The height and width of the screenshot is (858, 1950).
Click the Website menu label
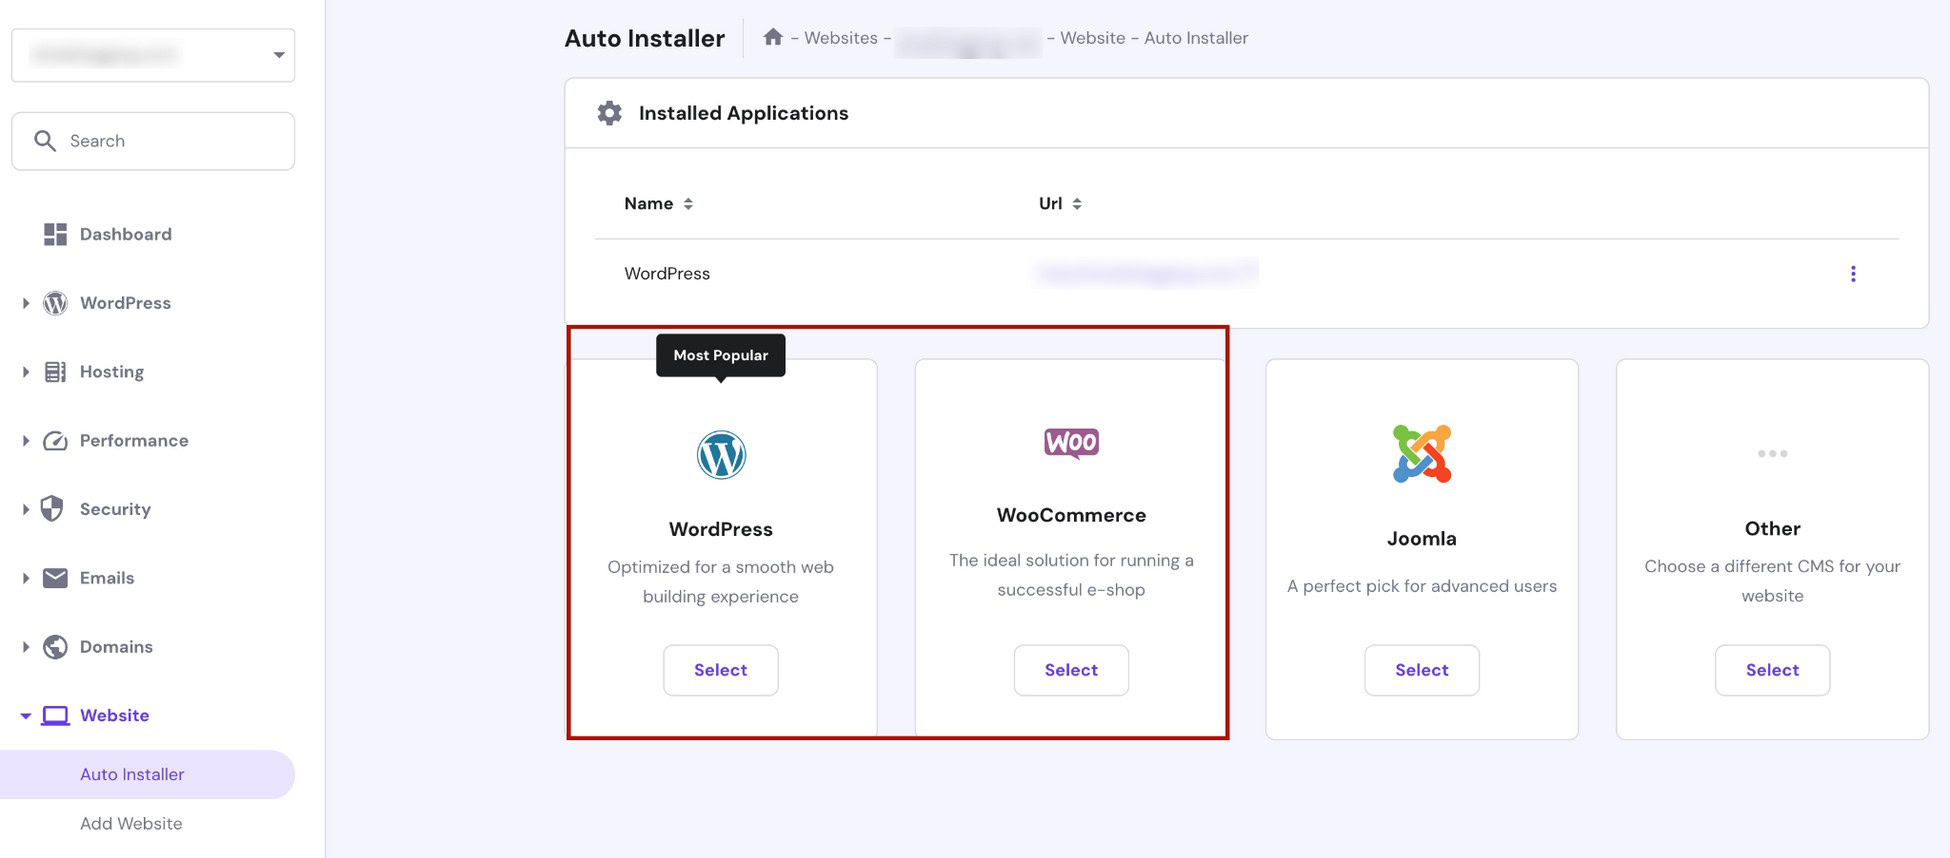pyautogui.click(x=114, y=716)
